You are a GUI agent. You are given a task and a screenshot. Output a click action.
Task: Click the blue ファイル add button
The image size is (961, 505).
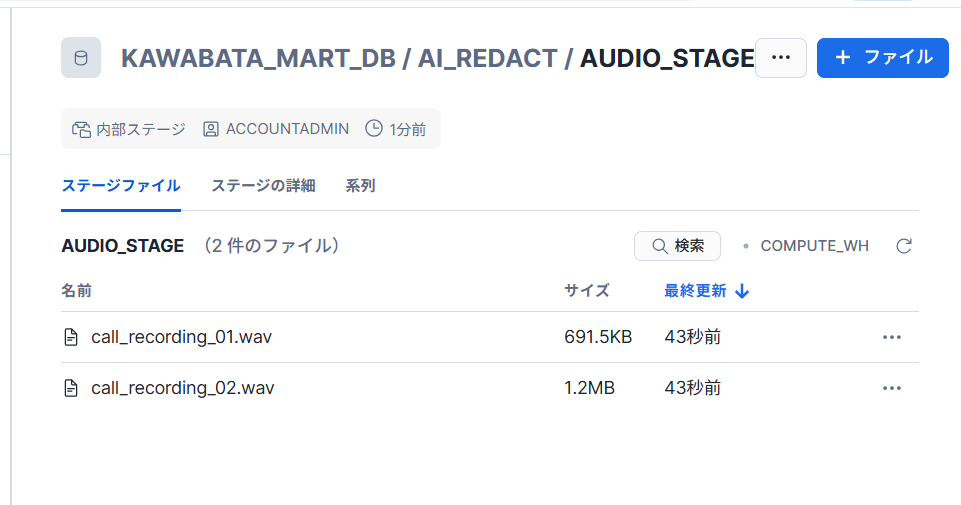882,58
